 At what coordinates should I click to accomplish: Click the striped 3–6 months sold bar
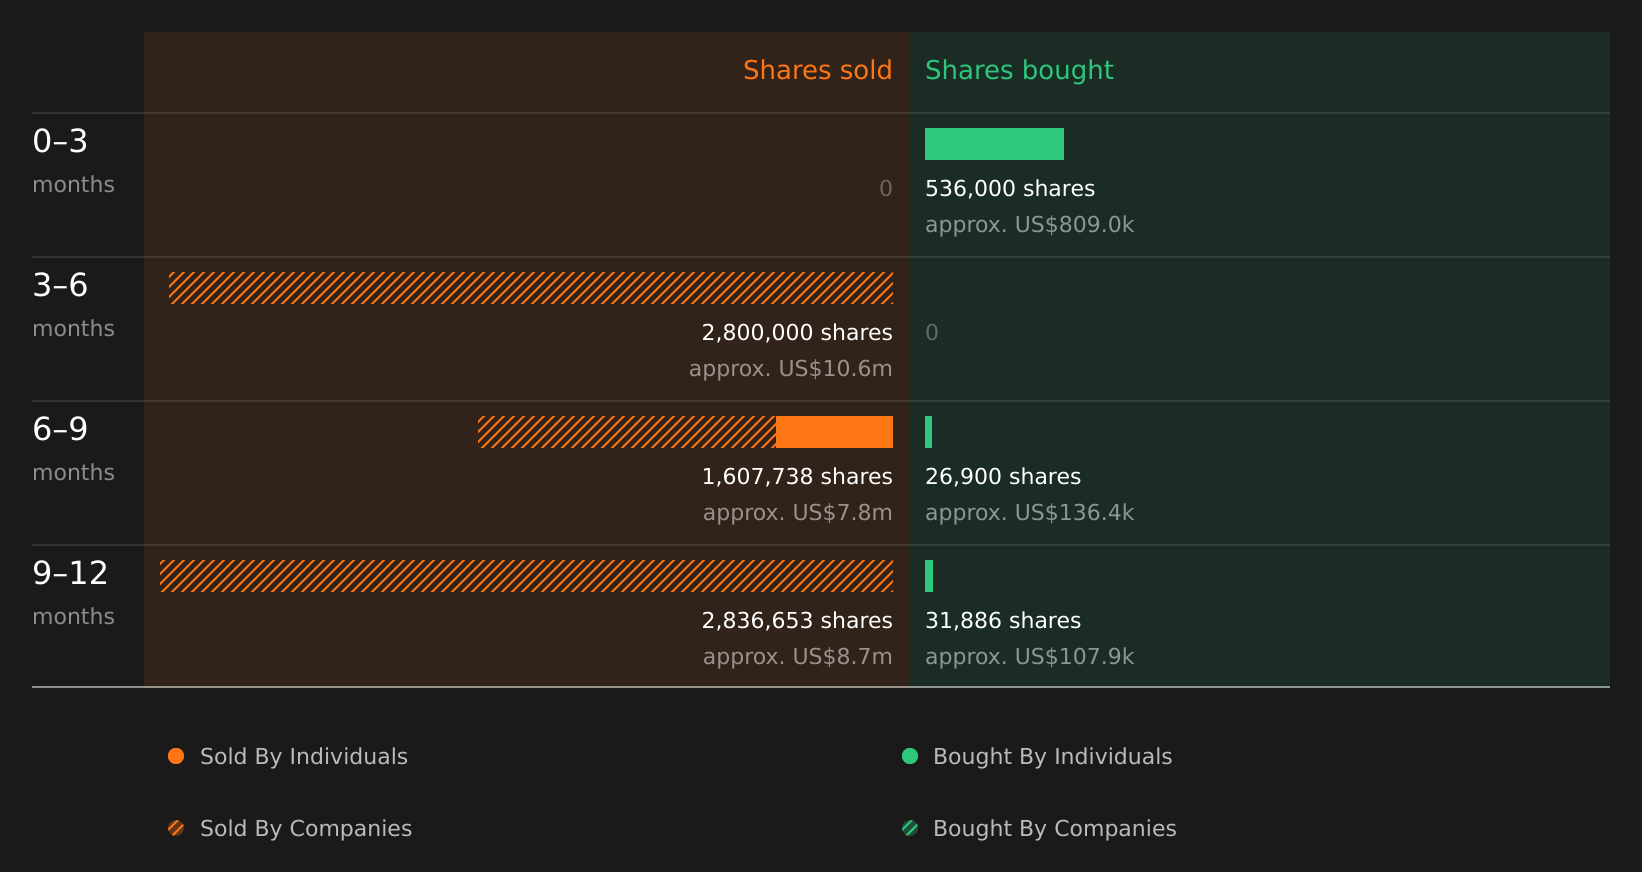(x=531, y=288)
